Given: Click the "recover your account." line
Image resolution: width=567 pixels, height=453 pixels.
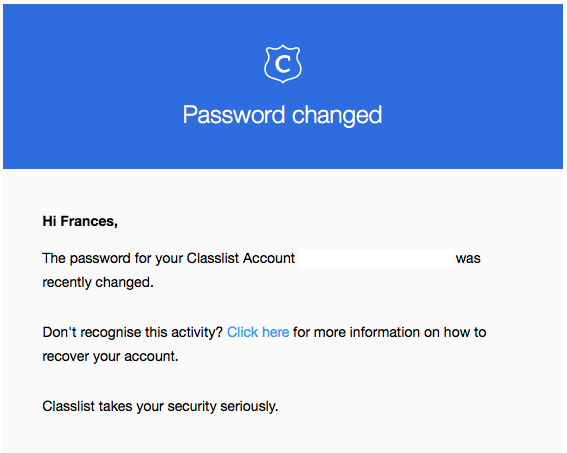Looking at the screenshot, I should (110, 356).
